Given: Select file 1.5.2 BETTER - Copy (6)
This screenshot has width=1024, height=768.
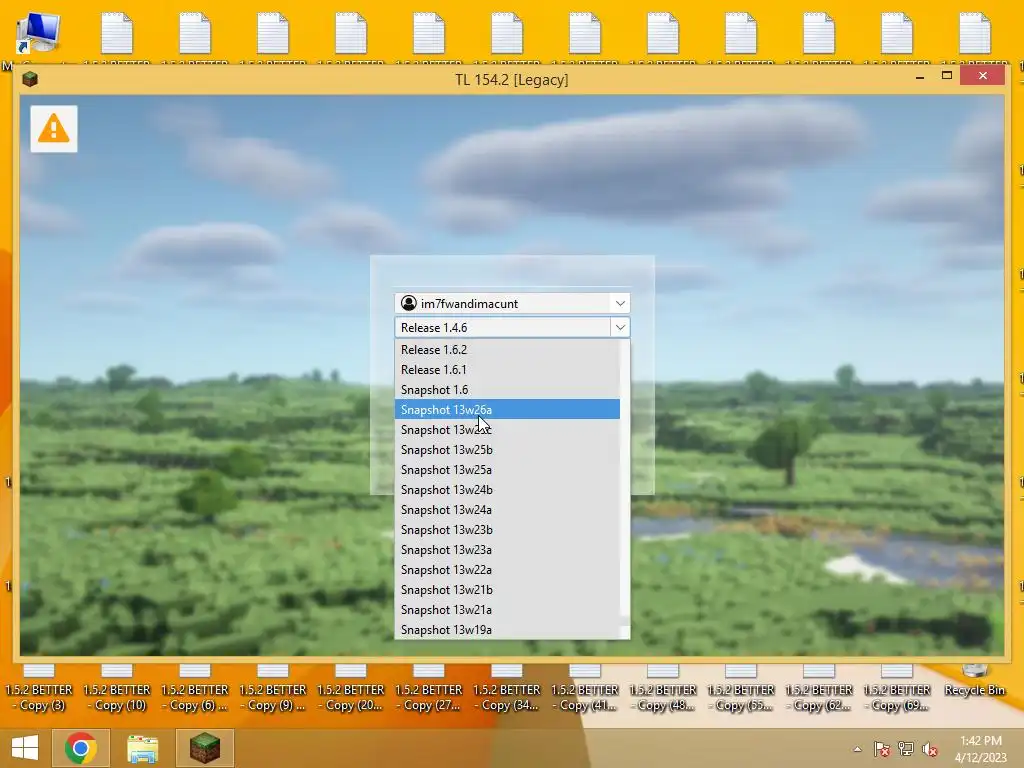Looking at the screenshot, I should pyautogui.click(x=195, y=689).
